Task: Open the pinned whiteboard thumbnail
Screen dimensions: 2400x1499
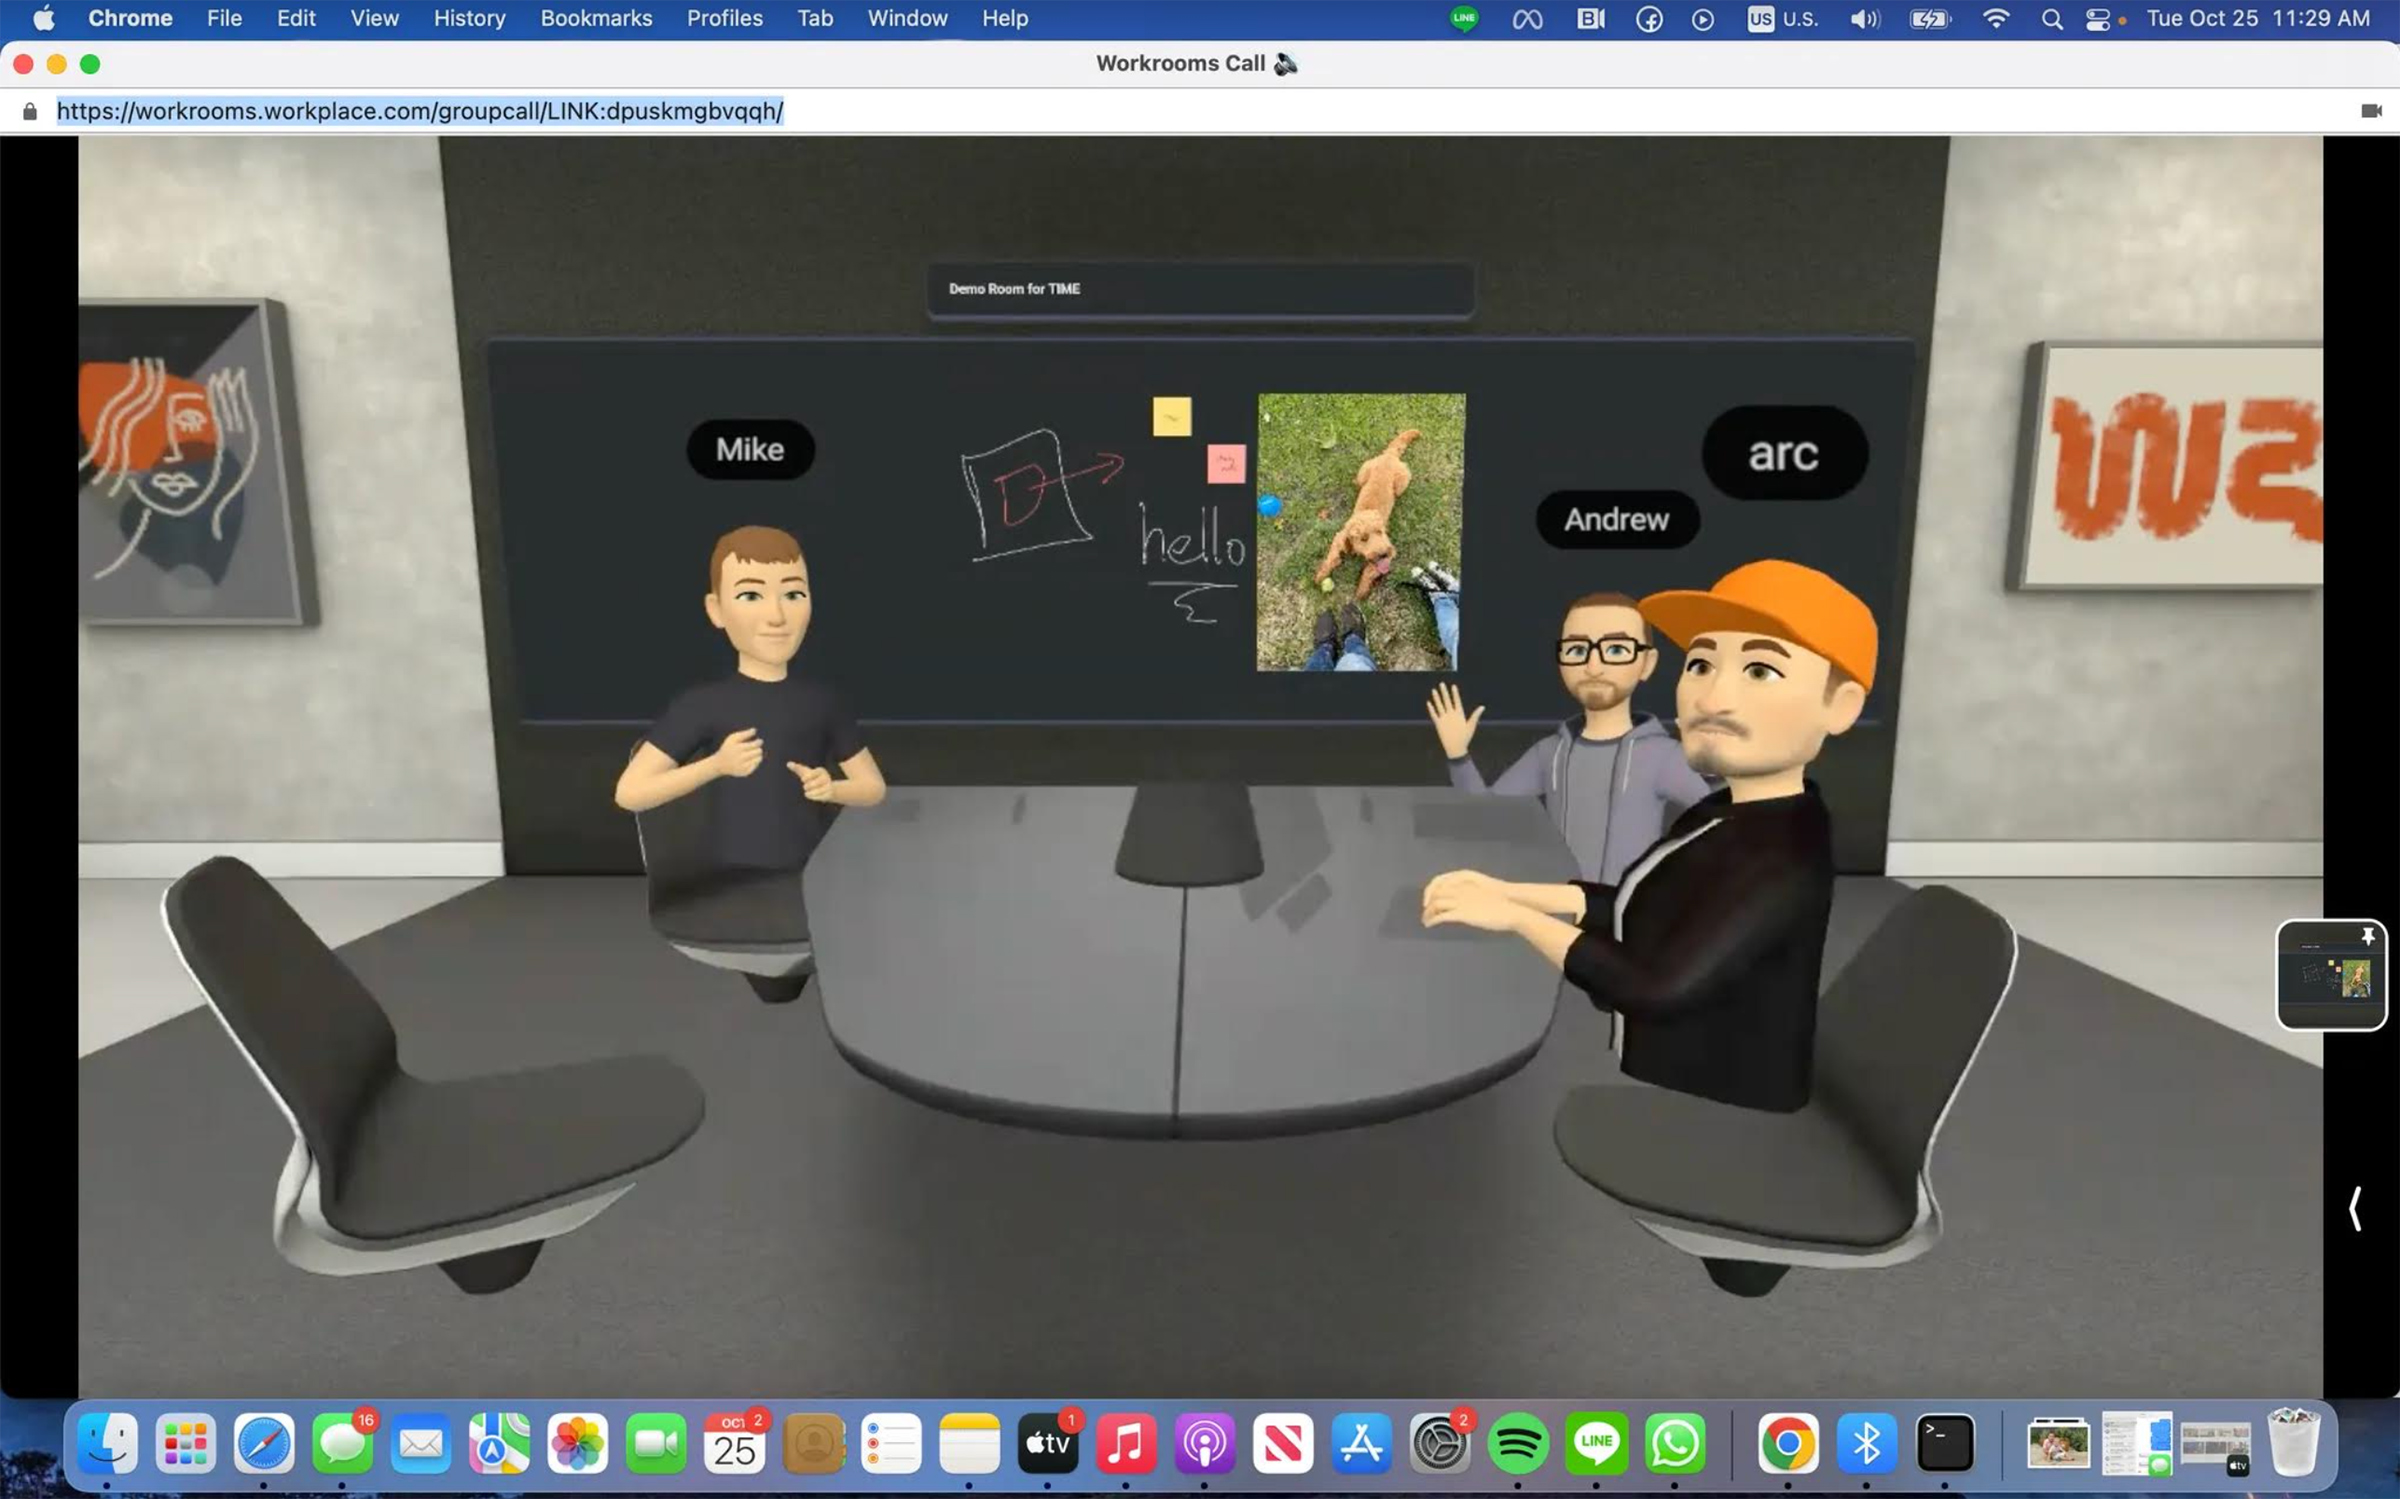Action: coord(2331,975)
